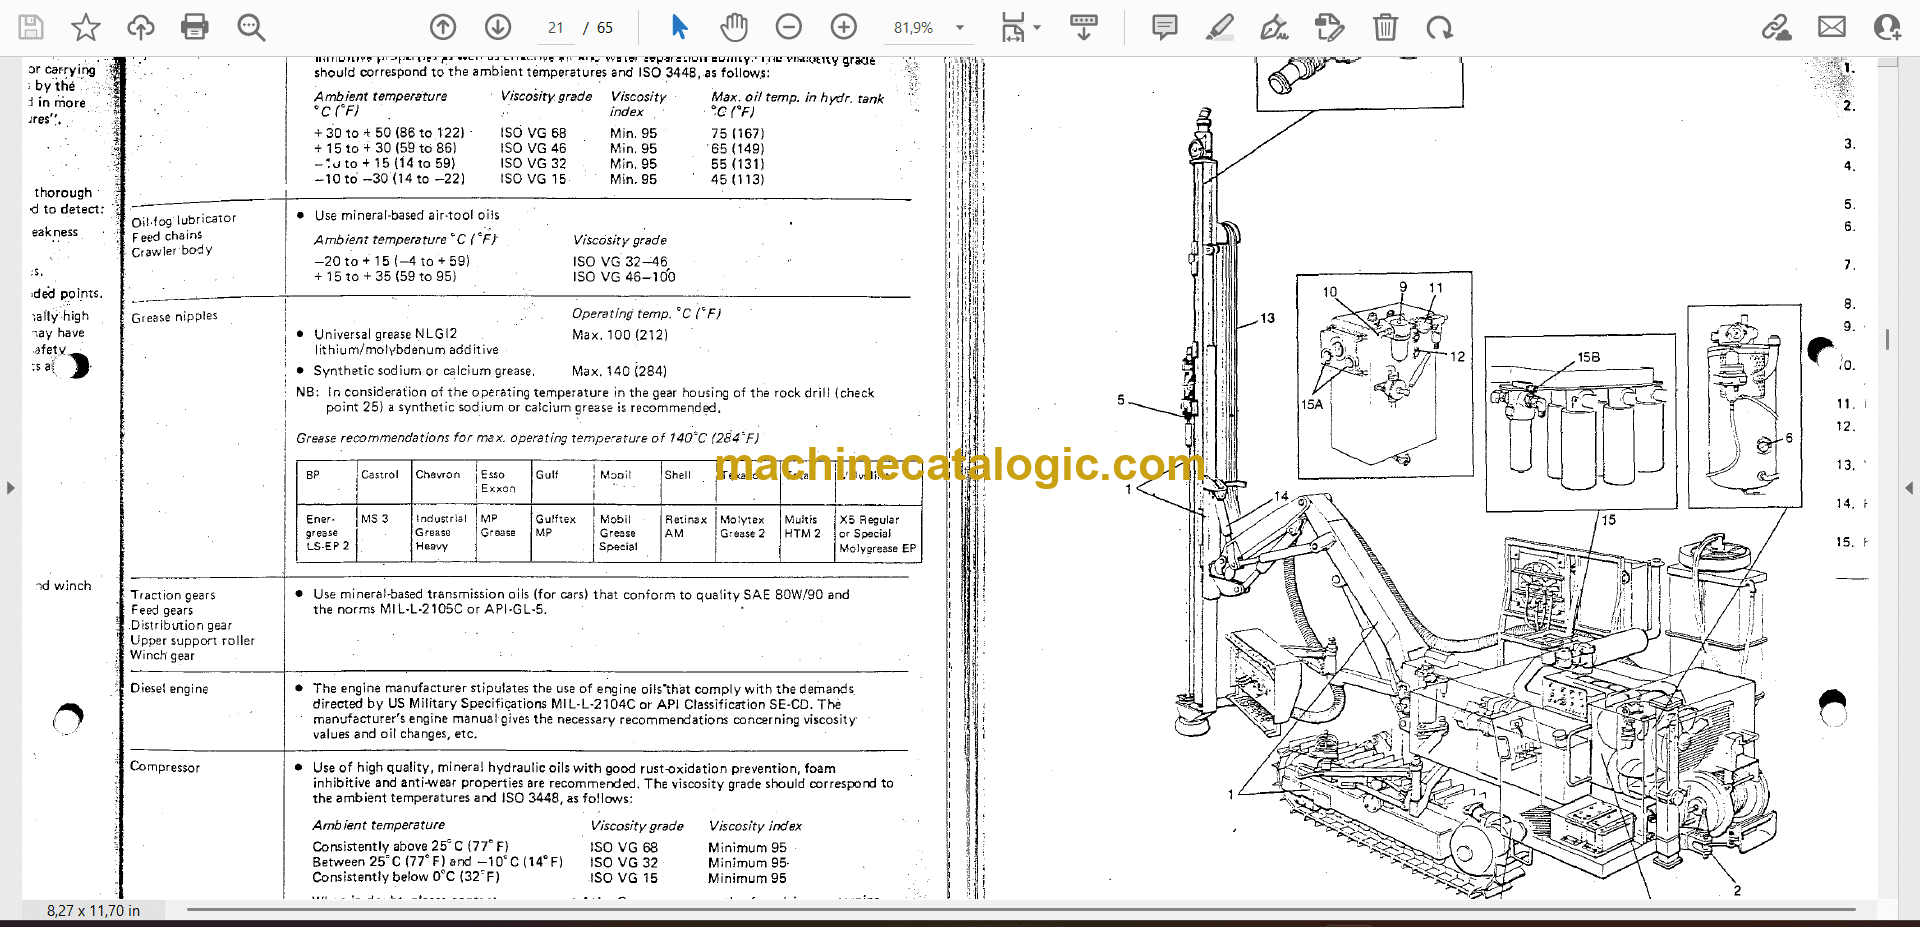Open the Fill & Sign fountain pen tool

pyautogui.click(x=1274, y=27)
